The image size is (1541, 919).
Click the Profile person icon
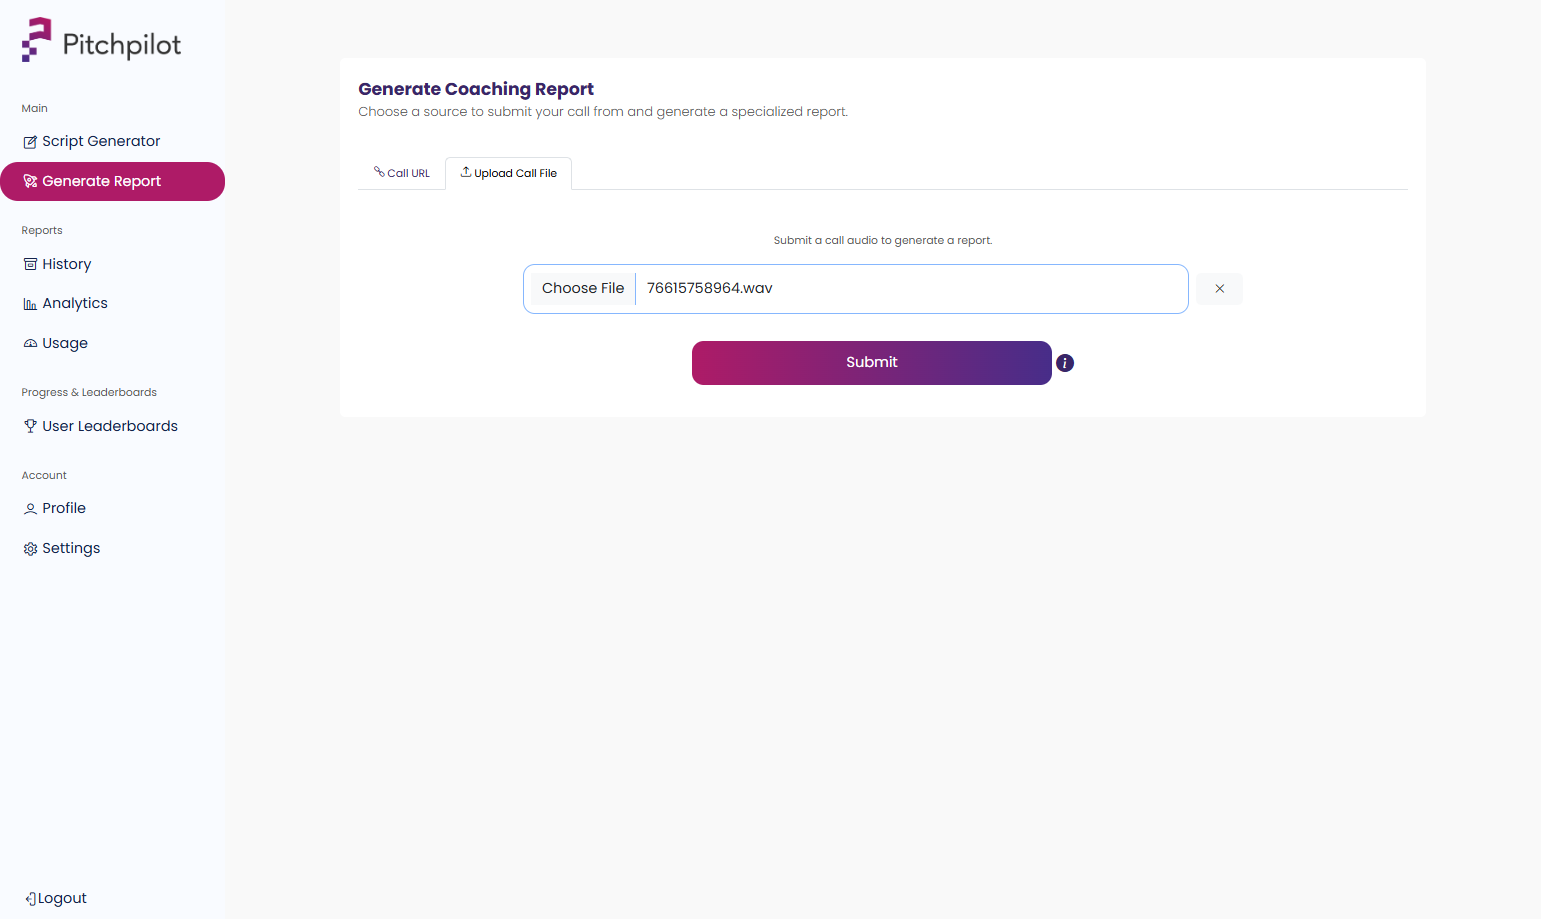pos(30,509)
